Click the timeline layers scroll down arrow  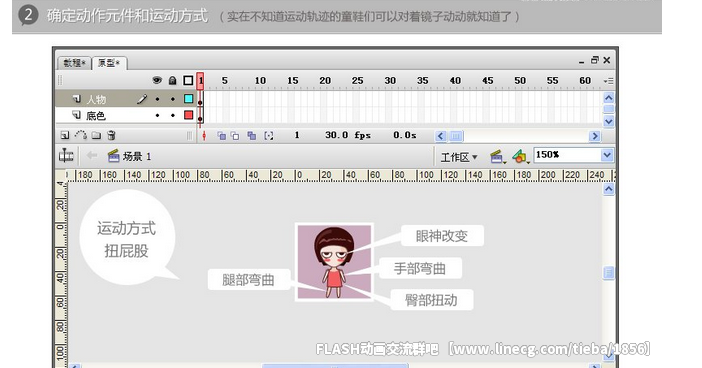click(608, 121)
